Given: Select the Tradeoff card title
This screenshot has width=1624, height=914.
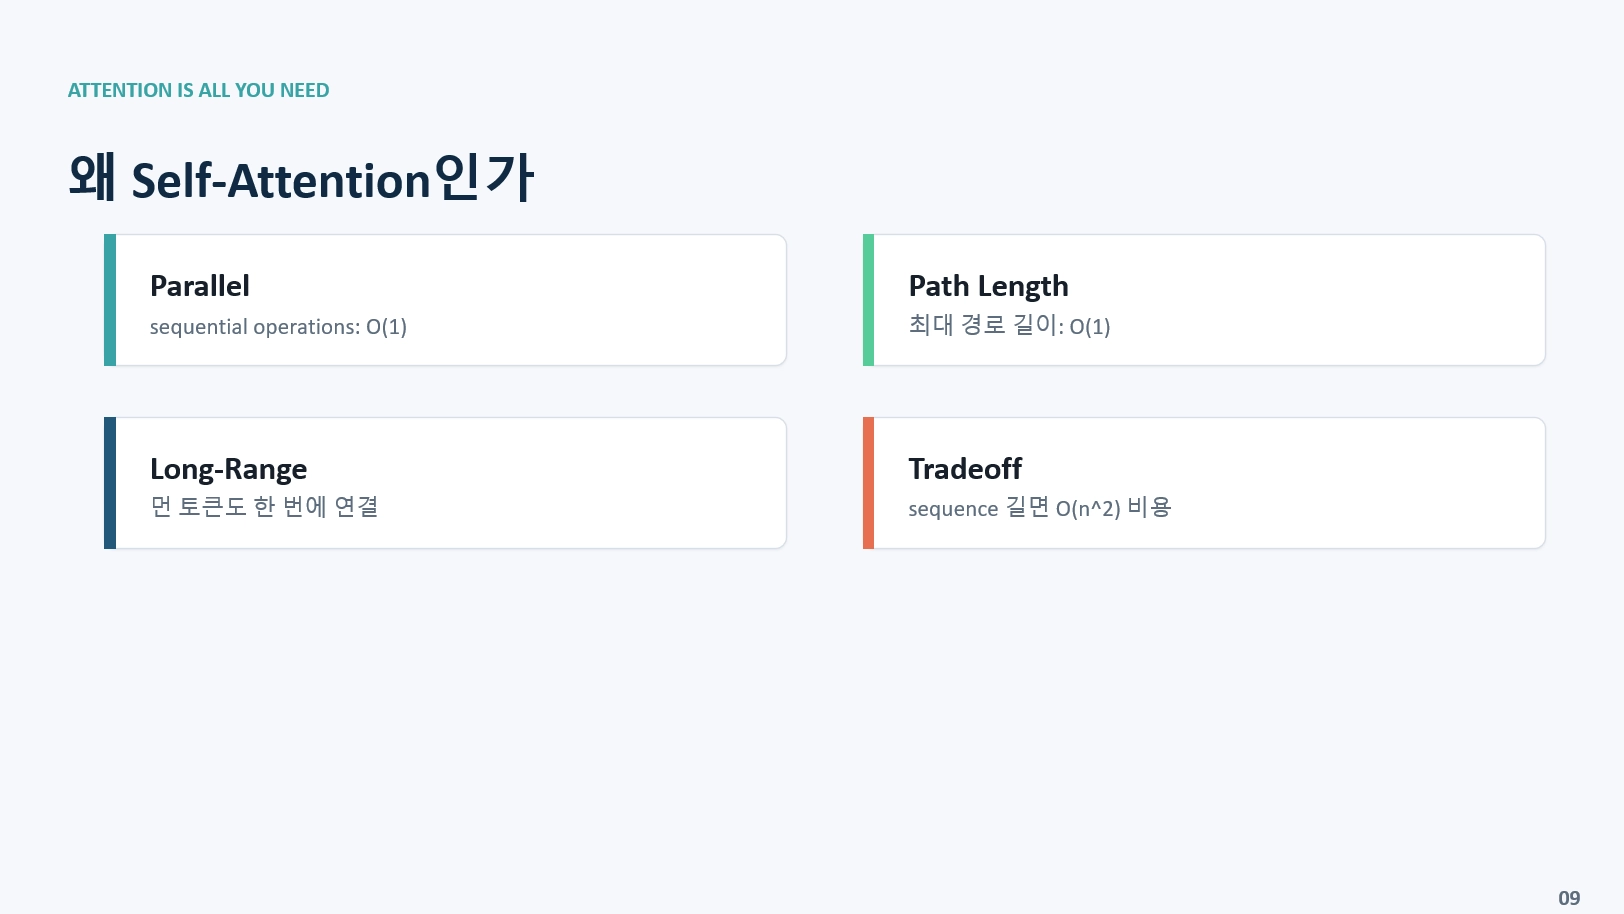Looking at the screenshot, I should (x=965, y=469).
